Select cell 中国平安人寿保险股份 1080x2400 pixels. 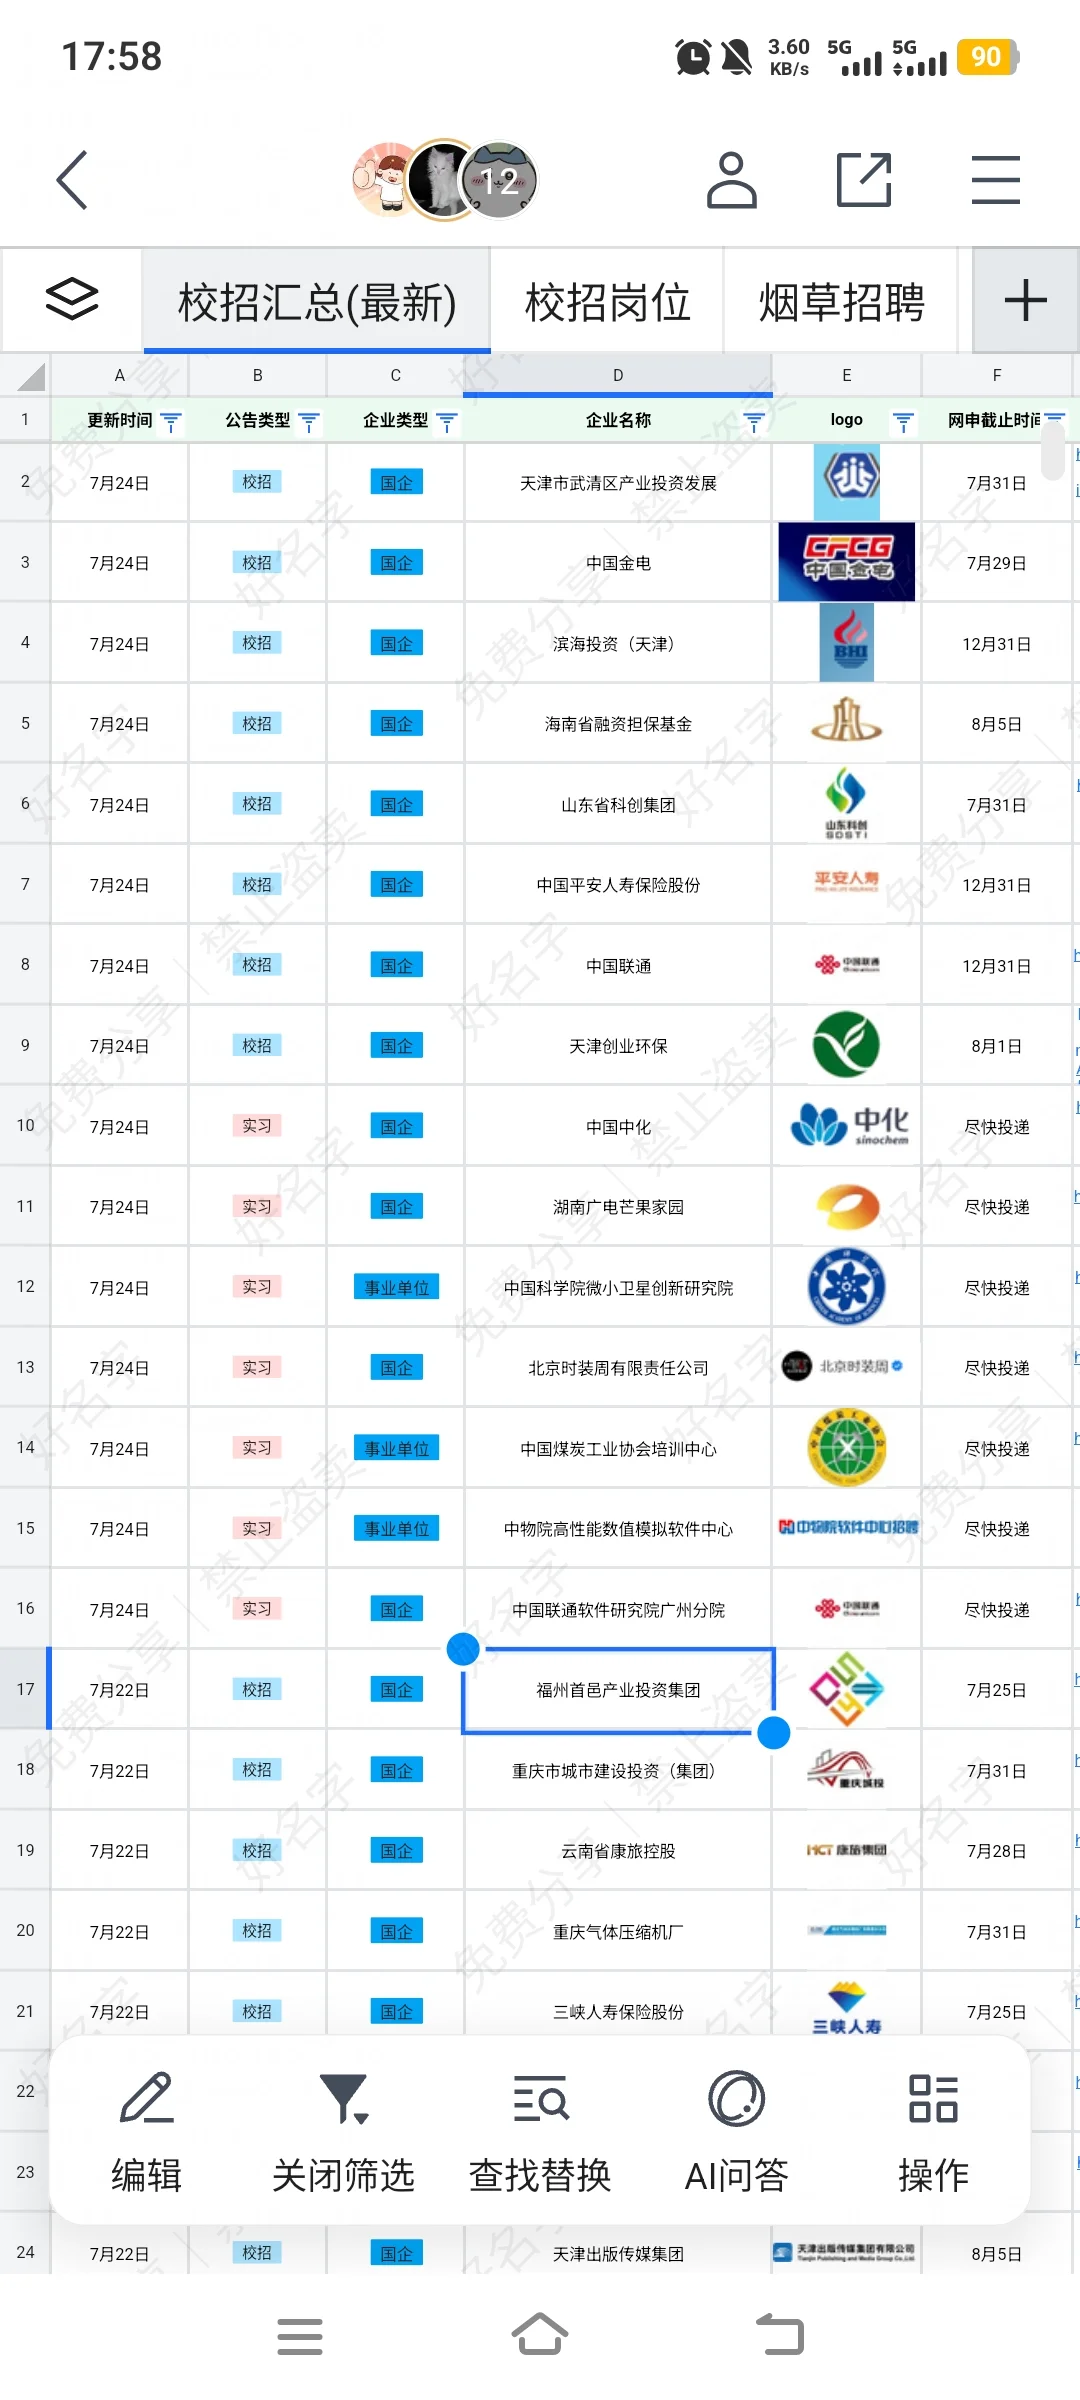618,885
